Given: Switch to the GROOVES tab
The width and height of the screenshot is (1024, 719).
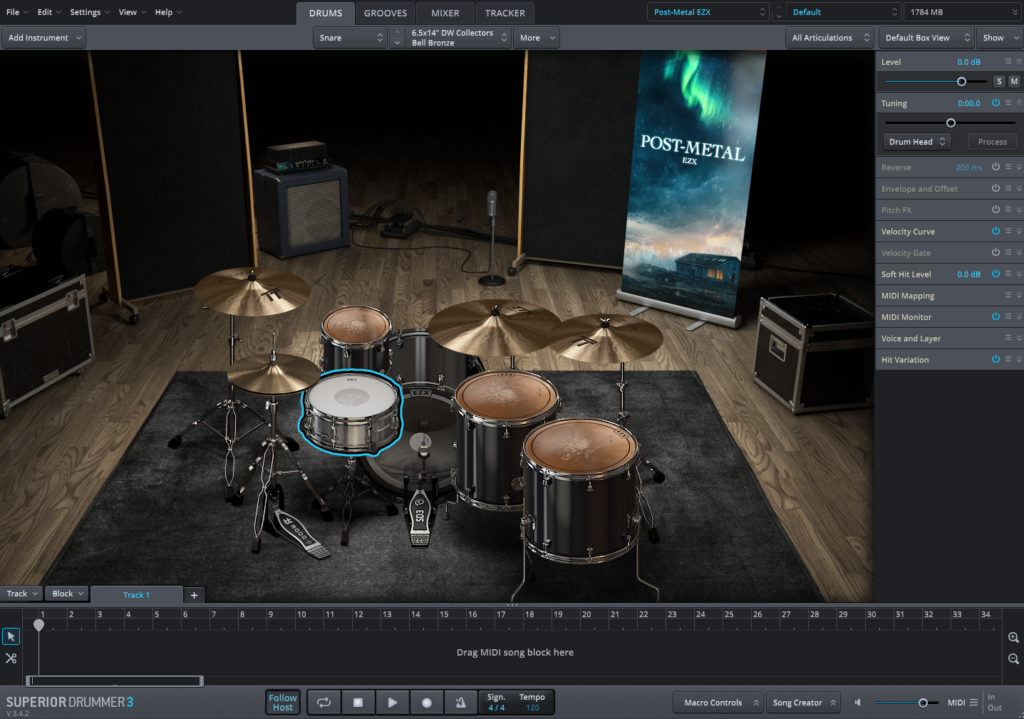Looking at the screenshot, I should [385, 13].
